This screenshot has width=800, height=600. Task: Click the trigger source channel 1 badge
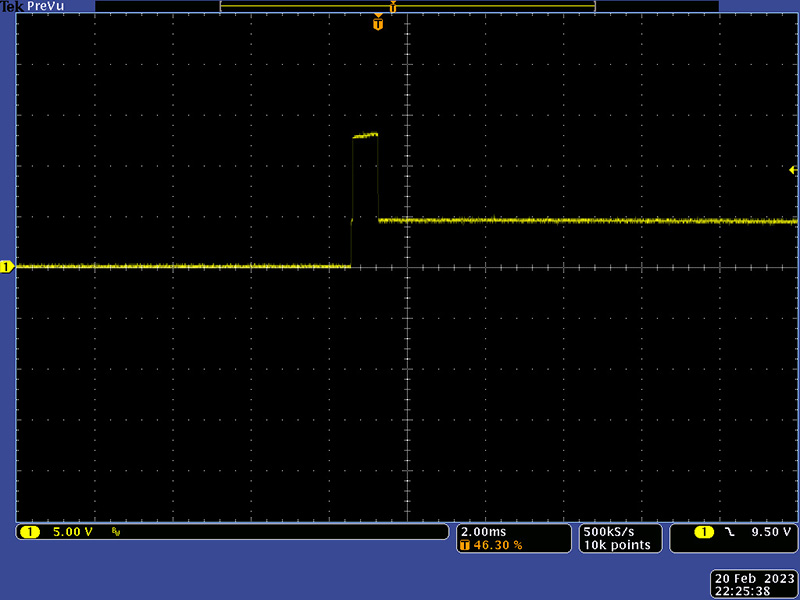pos(705,532)
